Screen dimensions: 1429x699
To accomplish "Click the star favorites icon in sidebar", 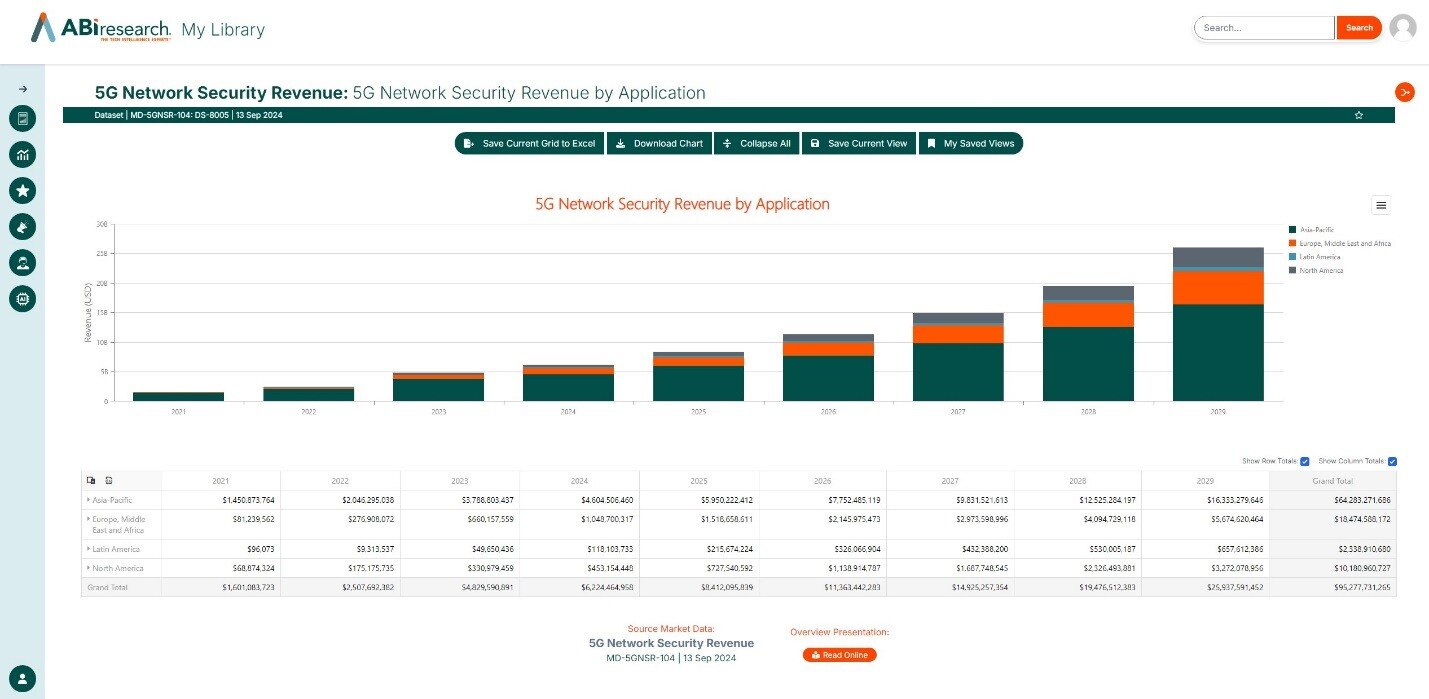I will [22, 190].
